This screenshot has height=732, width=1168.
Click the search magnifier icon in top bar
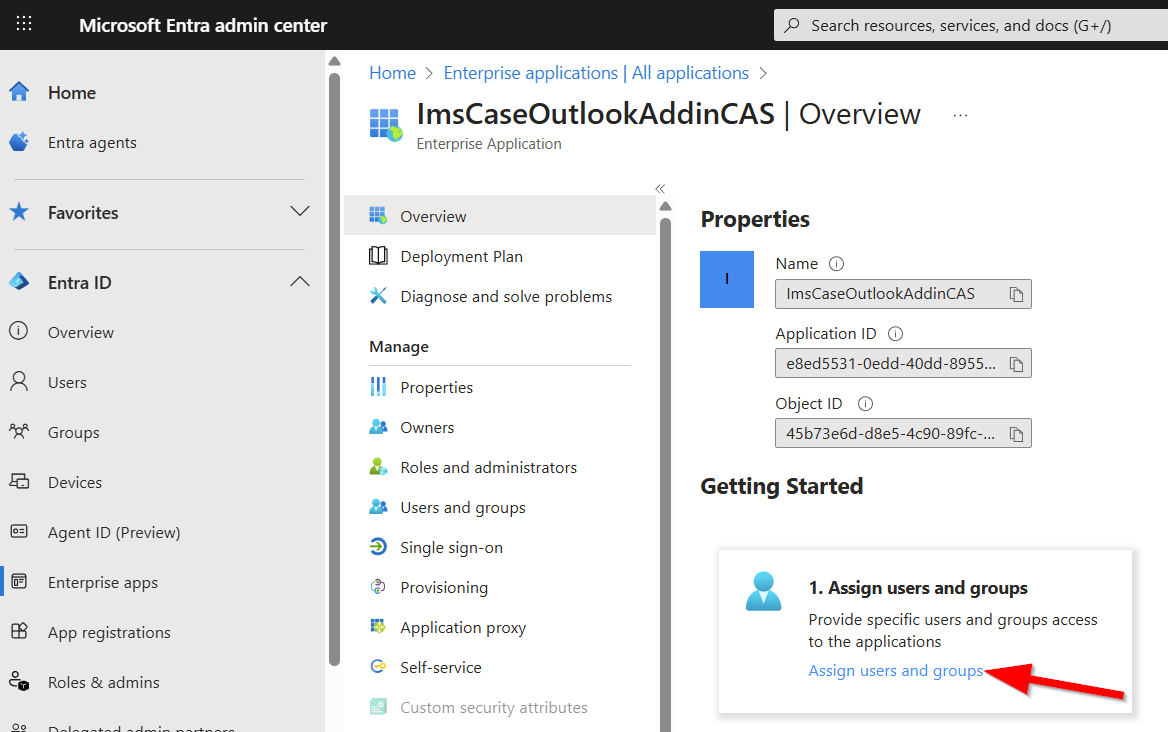coord(793,25)
